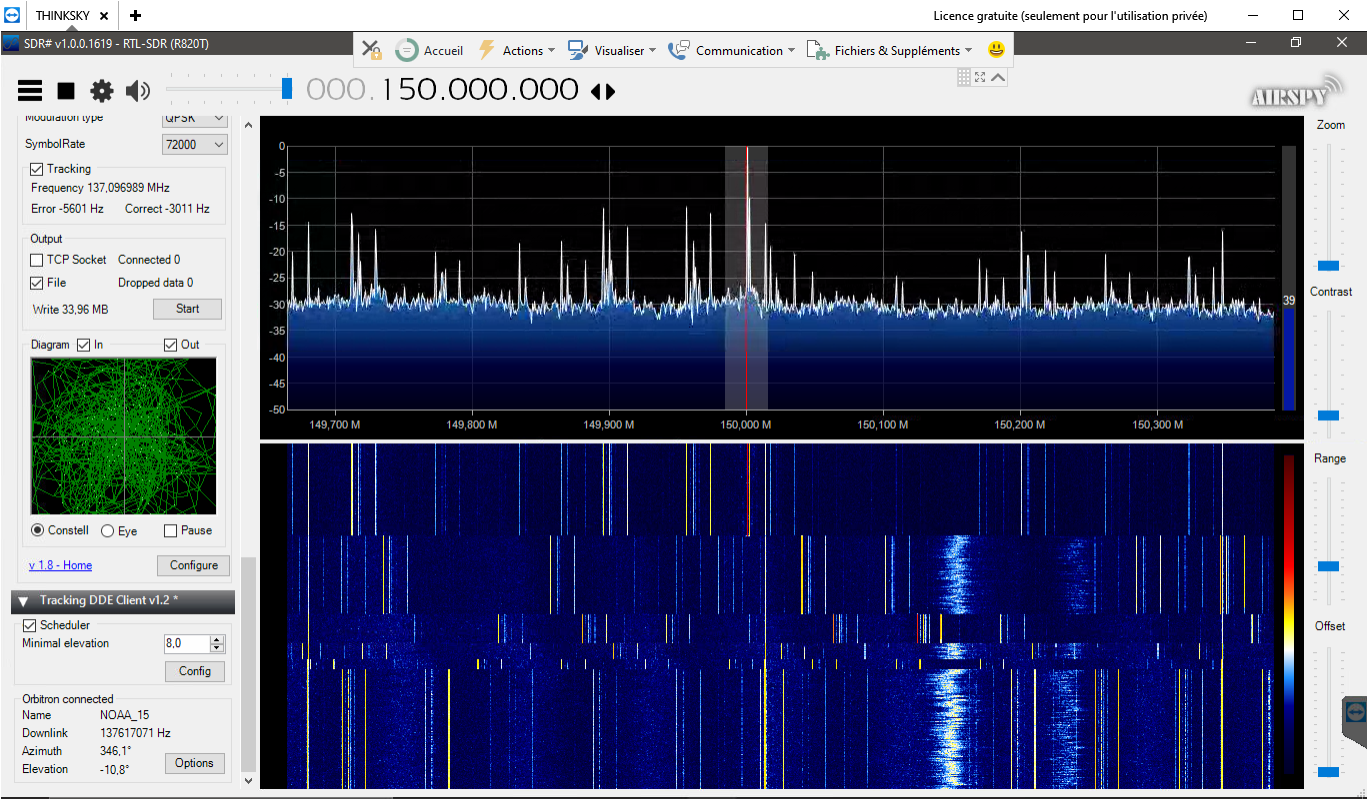Screen dimensions: 1368x800
Task: Decrease minimal elevation with down arrow
Action: [217, 649]
